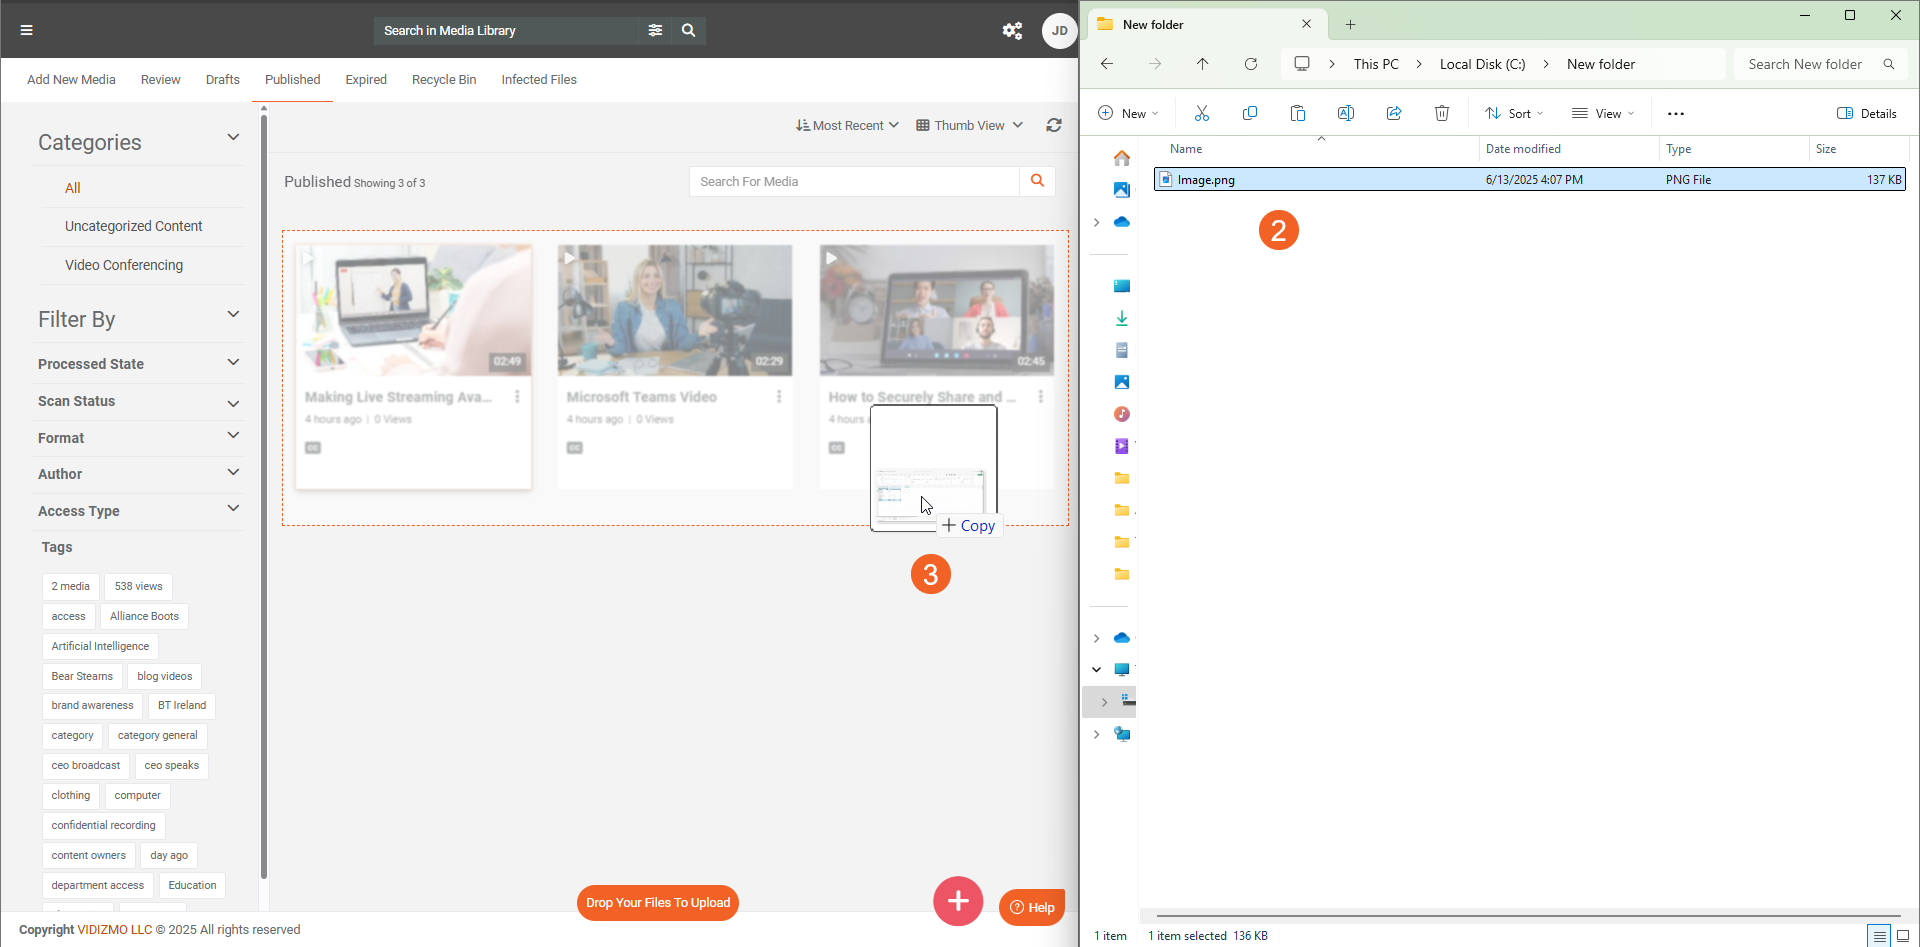This screenshot has width=1920, height=947.
Task: Delete selected file using trash icon
Action: click(1442, 113)
